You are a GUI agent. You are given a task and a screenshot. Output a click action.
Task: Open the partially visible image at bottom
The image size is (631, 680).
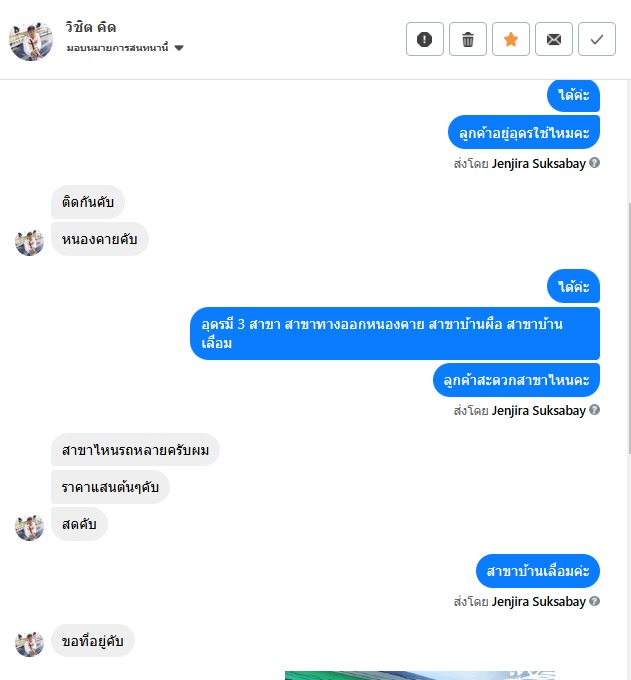[x=419, y=675]
